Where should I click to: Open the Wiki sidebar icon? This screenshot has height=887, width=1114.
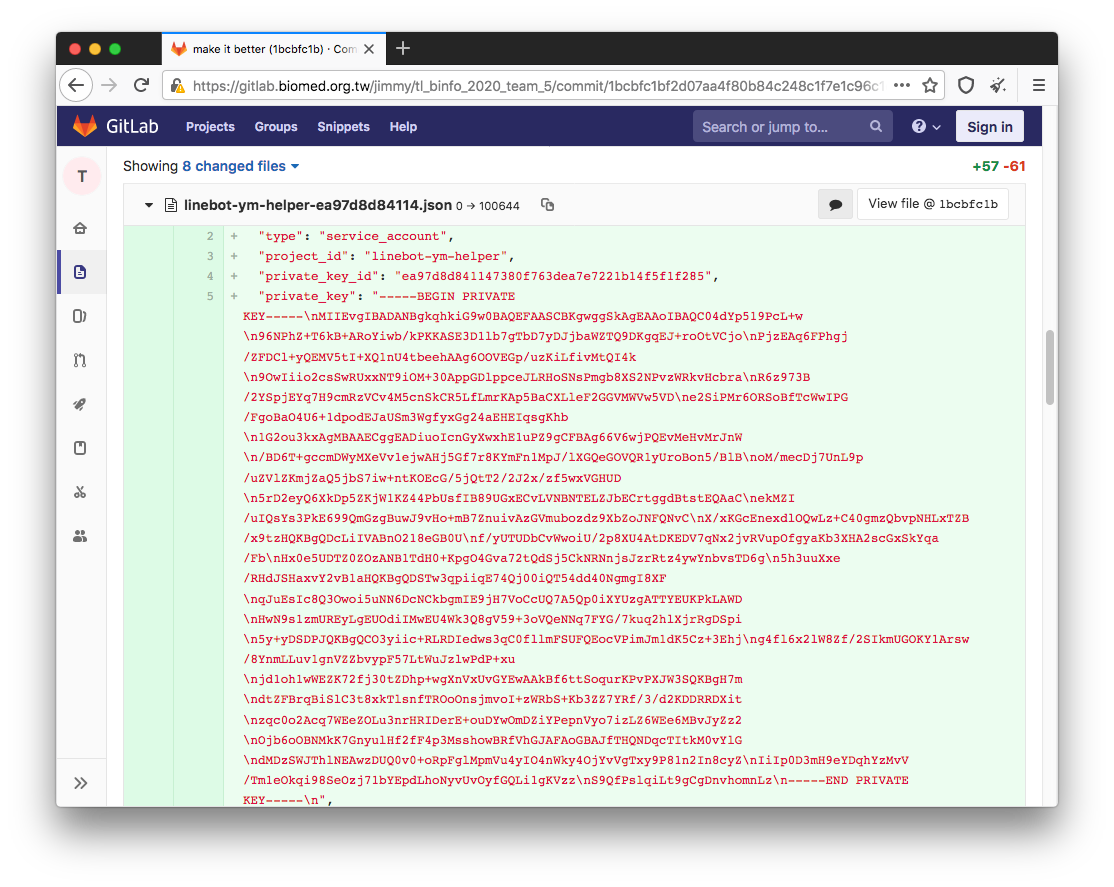[80, 448]
